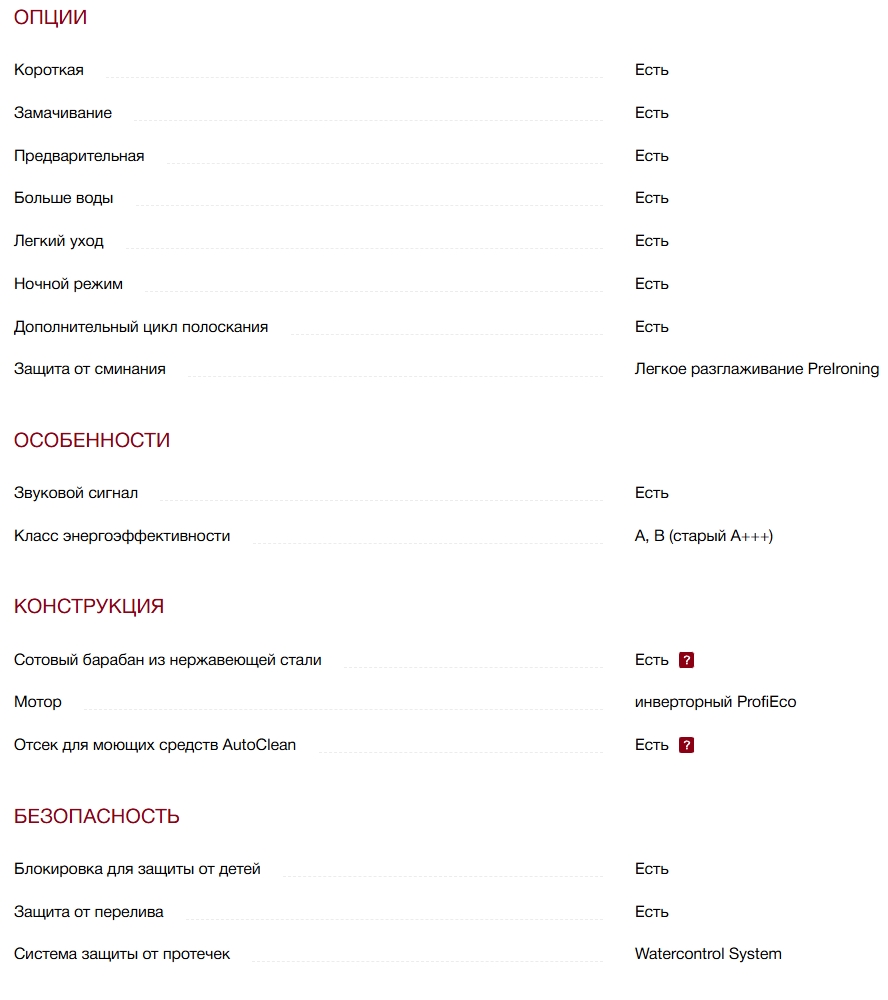Select the Класс энергоэффективности label
This screenshot has width=888, height=1000.
coord(122,536)
